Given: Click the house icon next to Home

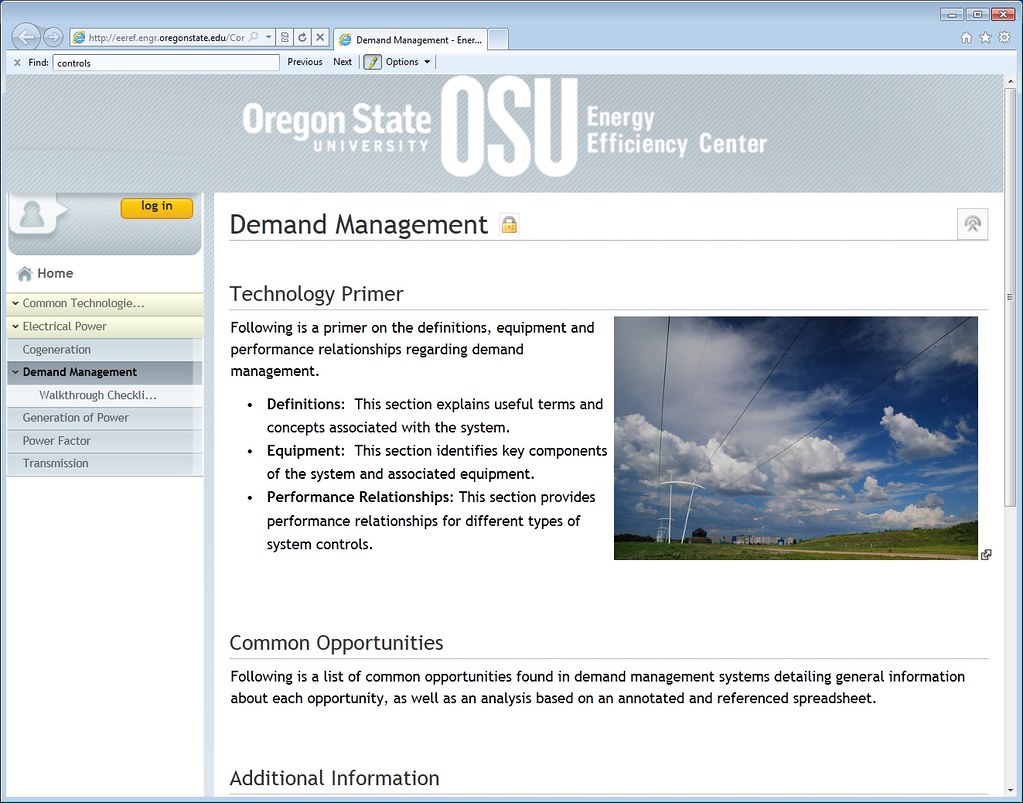Looking at the screenshot, I should point(24,274).
